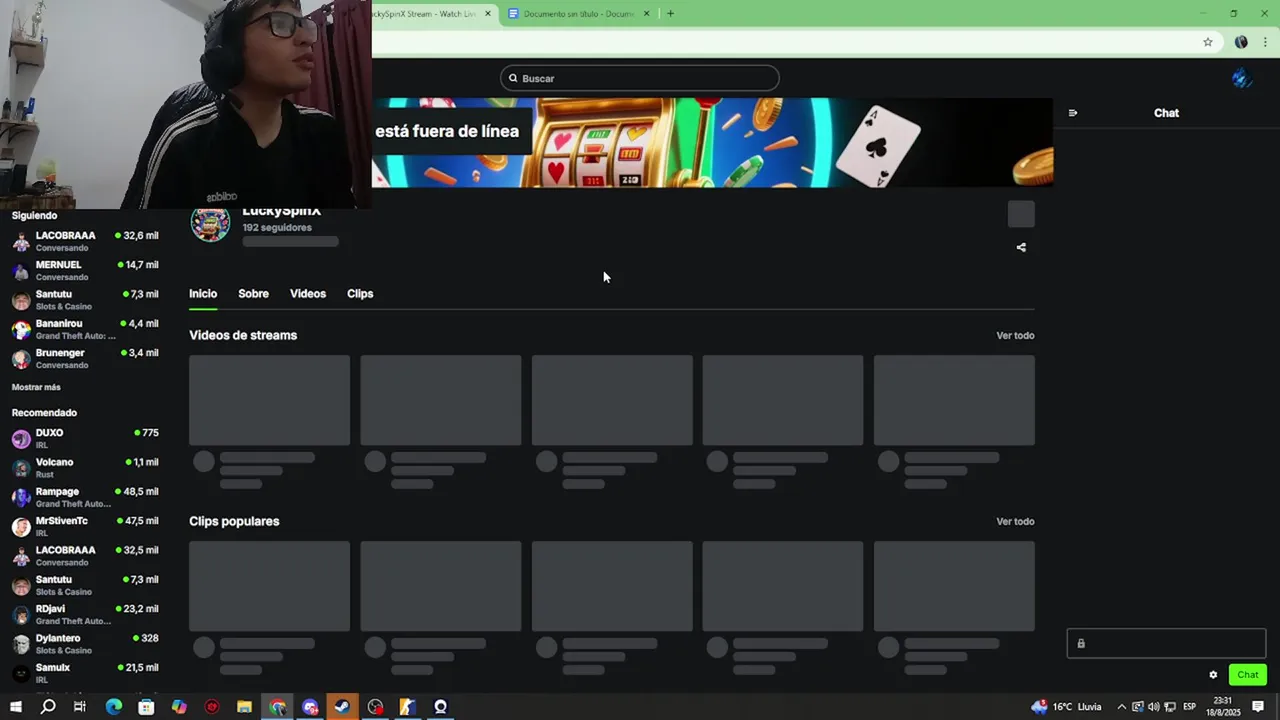Click the lock icon in chat input
This screenshot has height=720, width=1280.
tap(1081, 644)
